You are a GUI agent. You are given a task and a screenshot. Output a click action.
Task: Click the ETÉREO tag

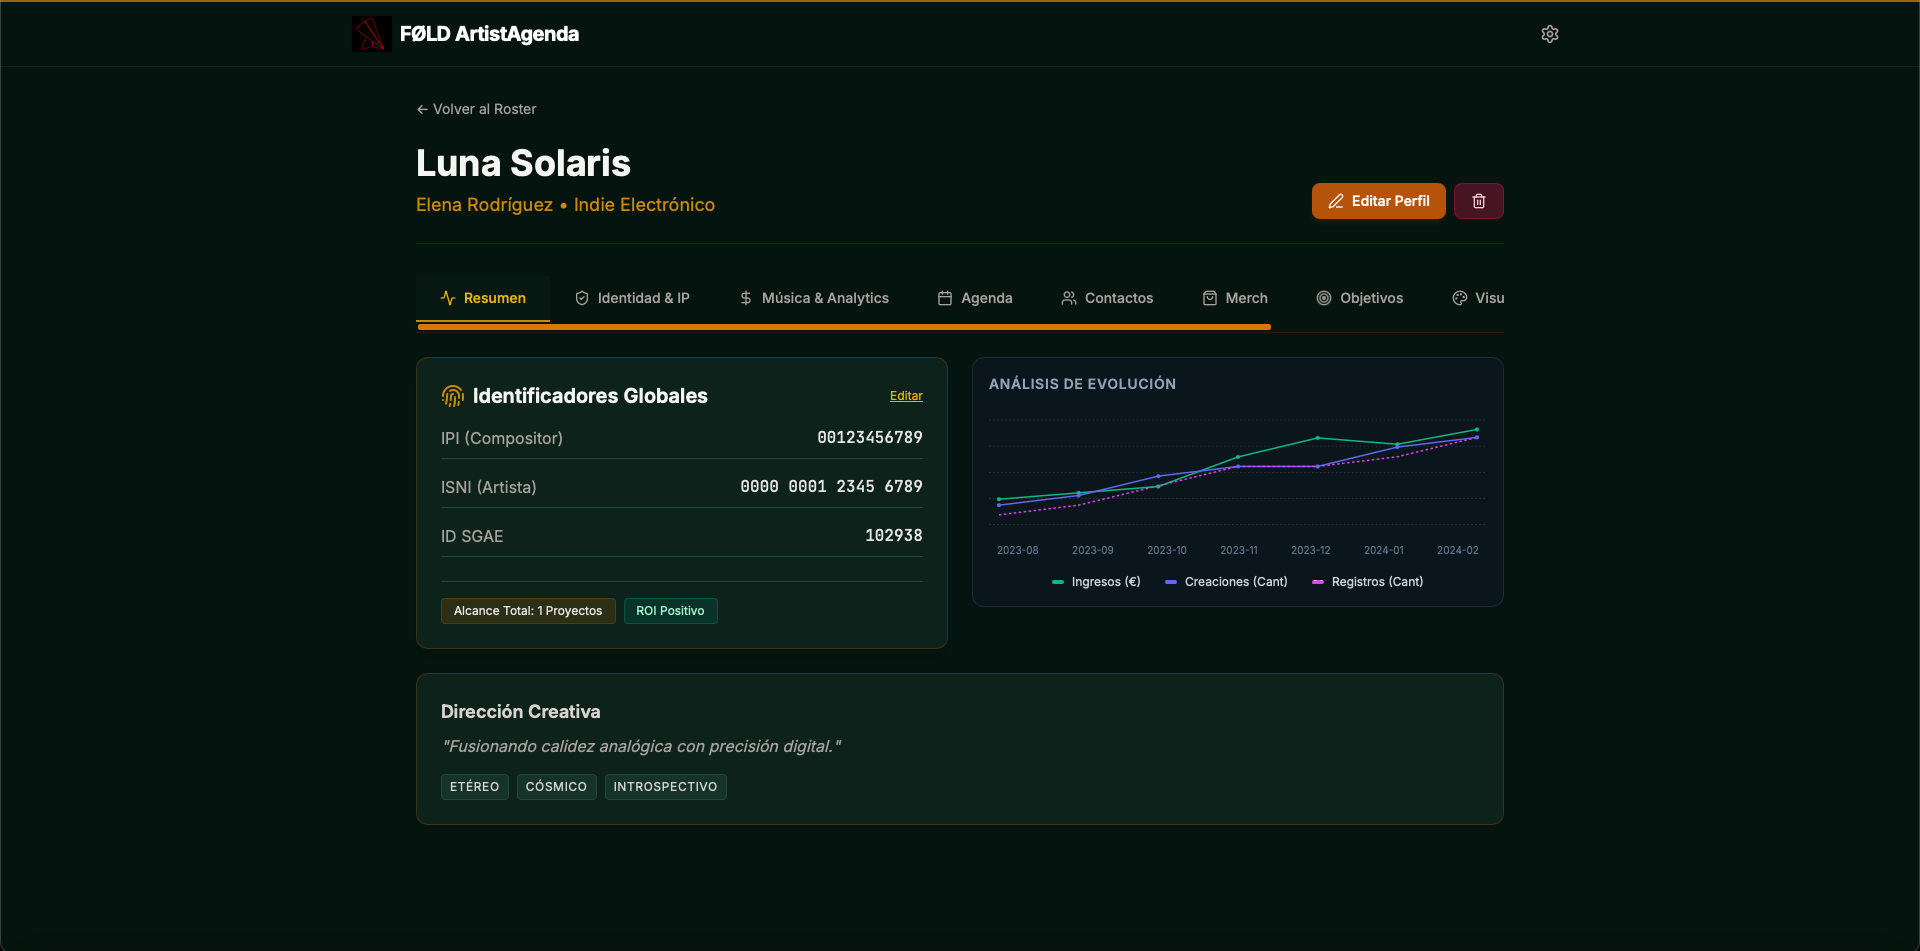475,787
